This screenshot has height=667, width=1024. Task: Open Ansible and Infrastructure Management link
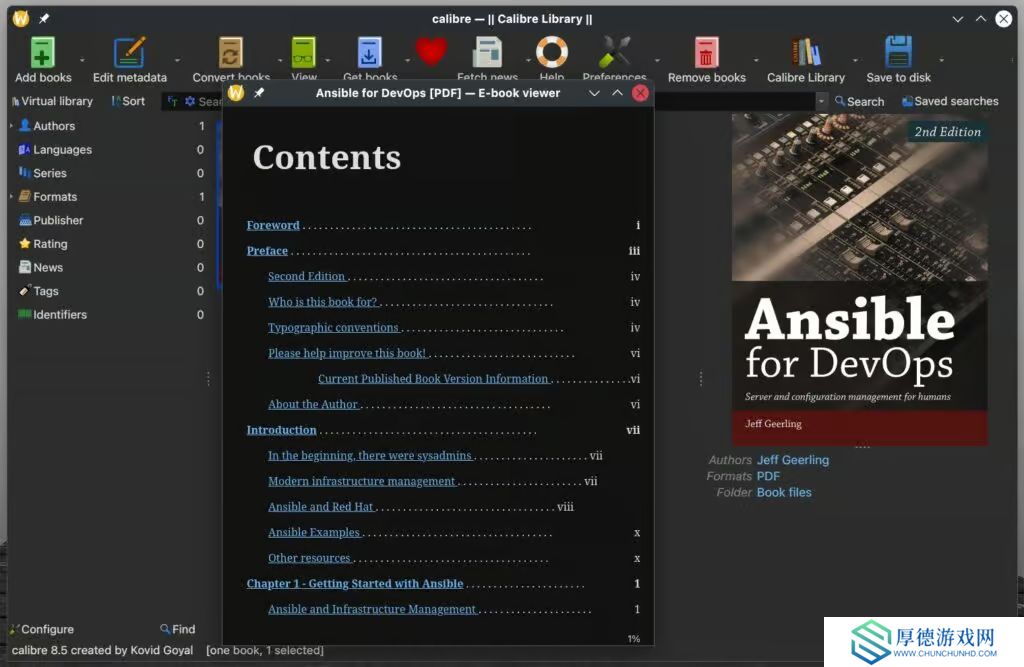(x=372, y=610)
